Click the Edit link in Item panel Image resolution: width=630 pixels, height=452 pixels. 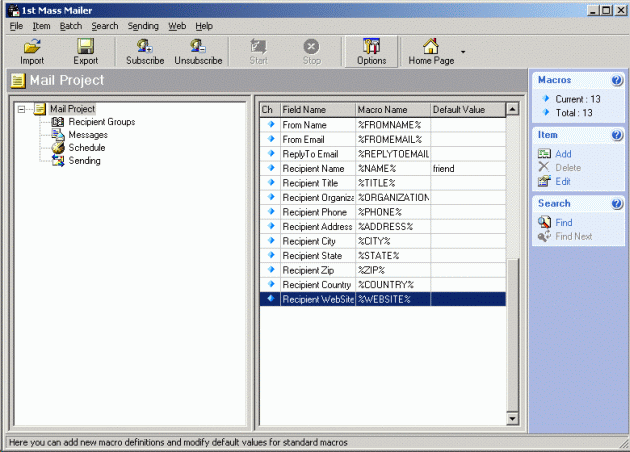[x=563, y=182]
